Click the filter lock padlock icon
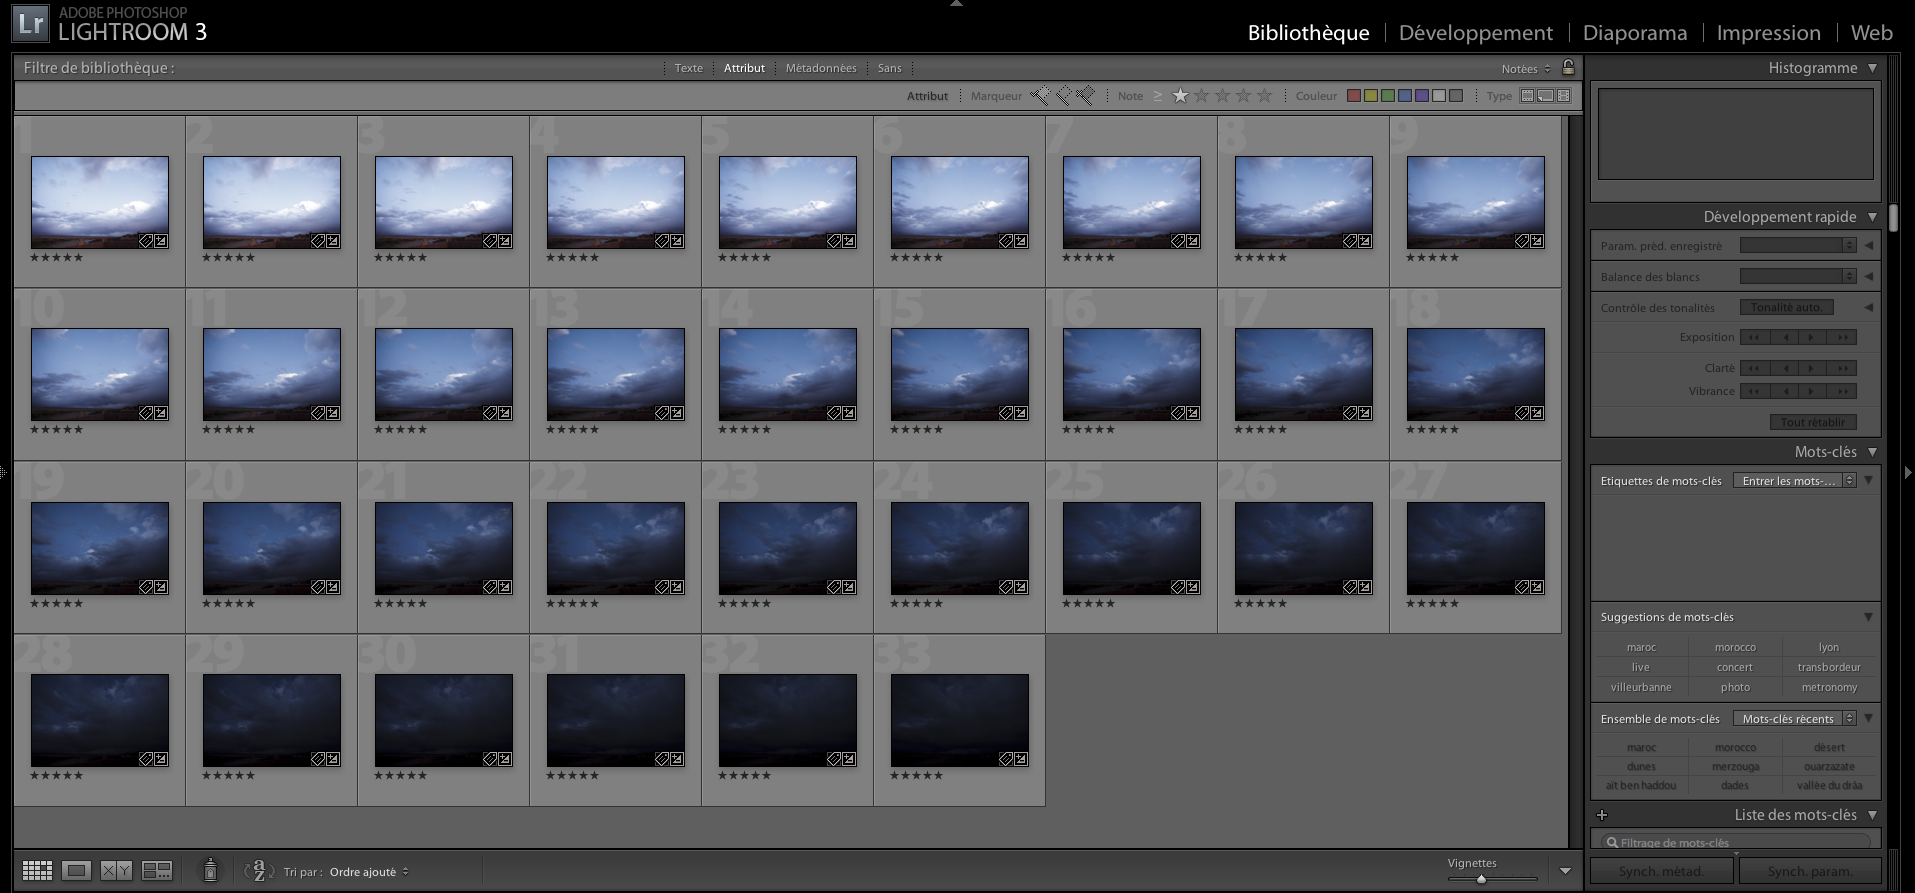Image resolution: width=1915 pixels, height=893 pixels. click(1568, 68)
